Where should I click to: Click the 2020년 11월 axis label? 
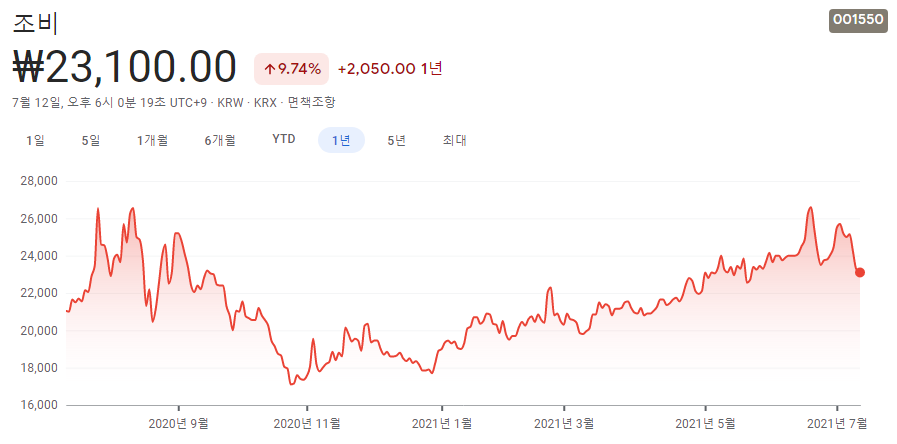[307, 423]
